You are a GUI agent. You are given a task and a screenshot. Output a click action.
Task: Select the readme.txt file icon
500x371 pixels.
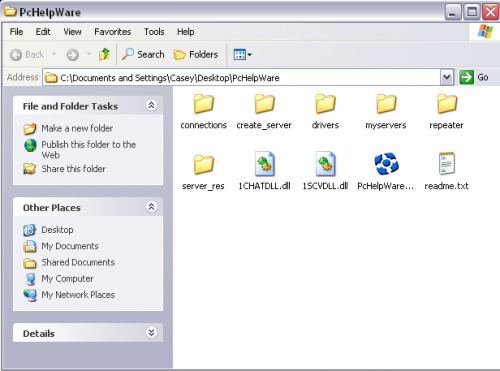pyautogui.click(x=447, y=163)
